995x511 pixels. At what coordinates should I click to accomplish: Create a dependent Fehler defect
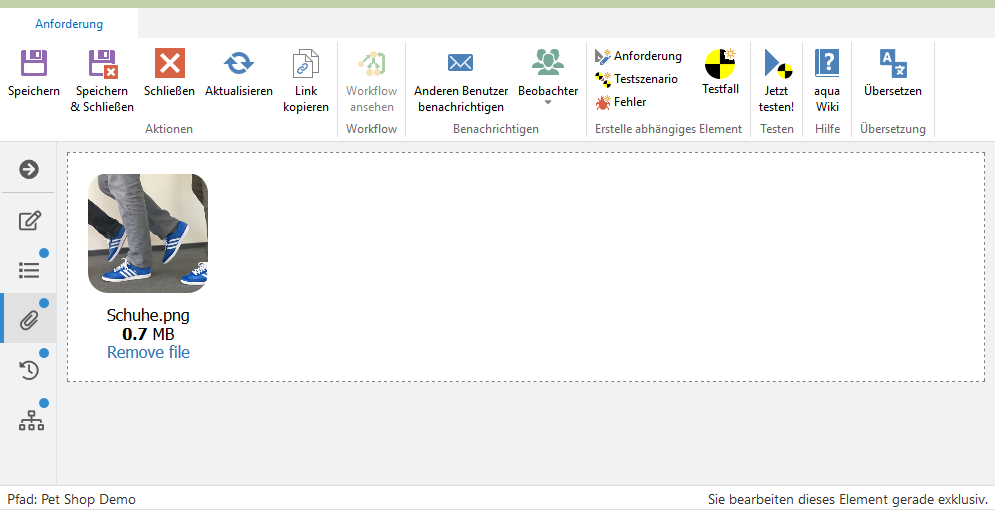pyautogui.click(x=622, y=102)
